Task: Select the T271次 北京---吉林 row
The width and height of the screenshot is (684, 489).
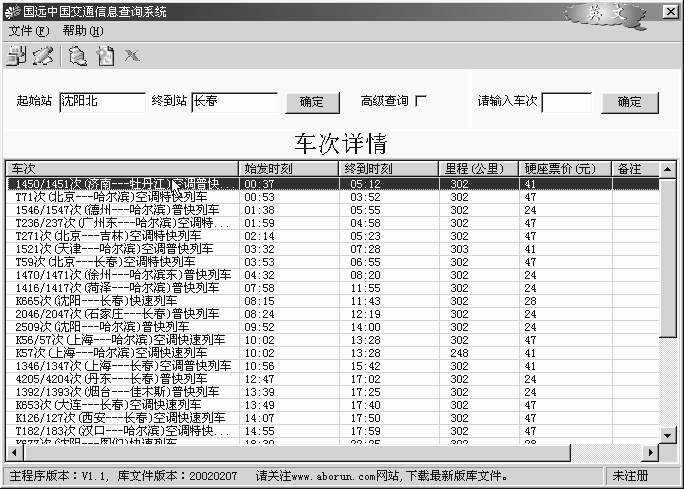Action: click(x=332, y=236)
